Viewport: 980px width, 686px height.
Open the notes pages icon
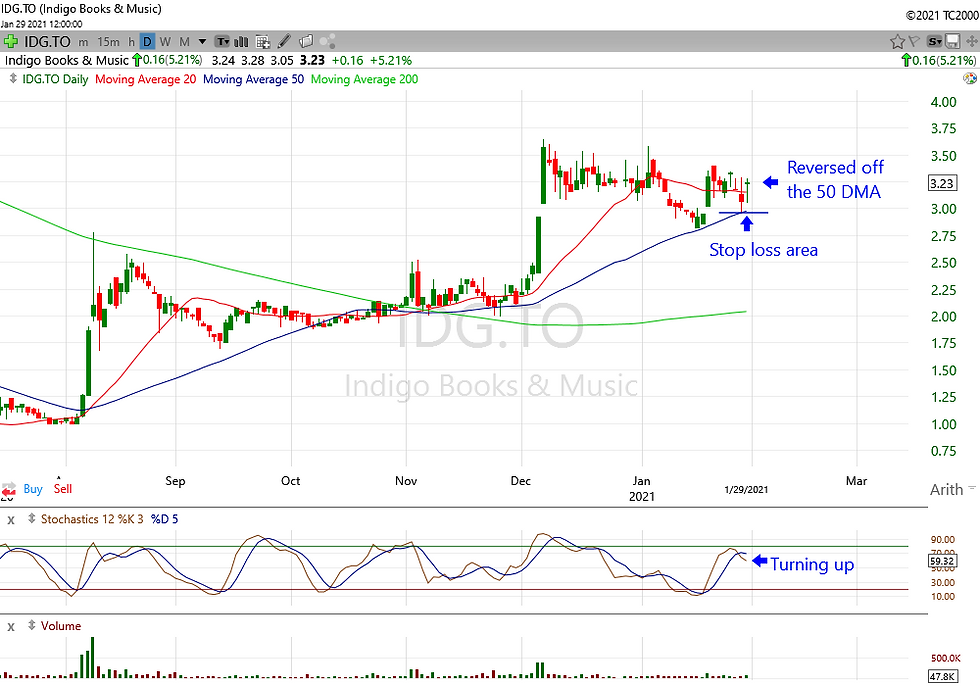[x=306, y=42]
